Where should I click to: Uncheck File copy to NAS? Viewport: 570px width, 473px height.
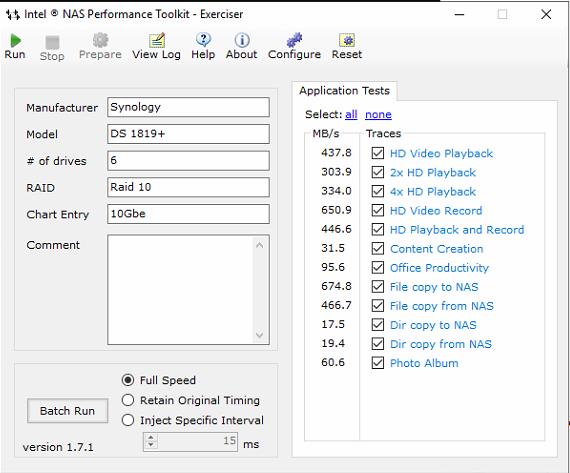tap(378, 286)
